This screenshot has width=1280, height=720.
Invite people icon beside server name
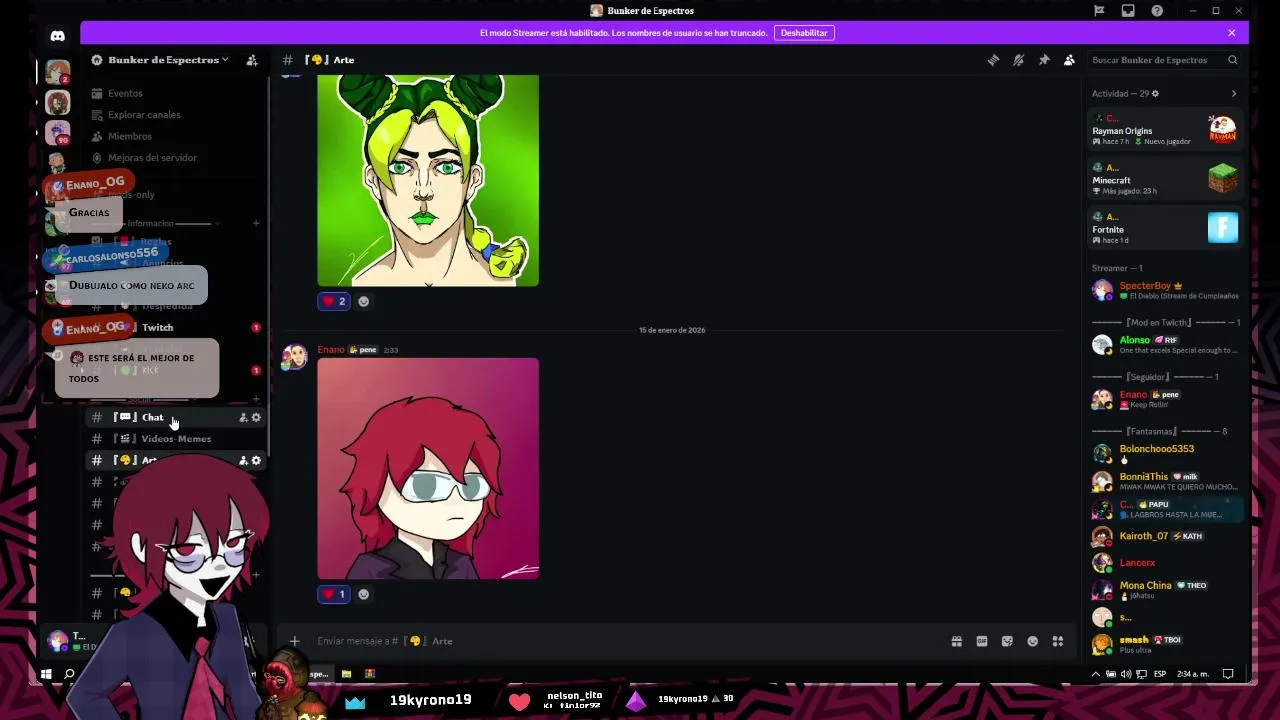[x=252, y=60]
